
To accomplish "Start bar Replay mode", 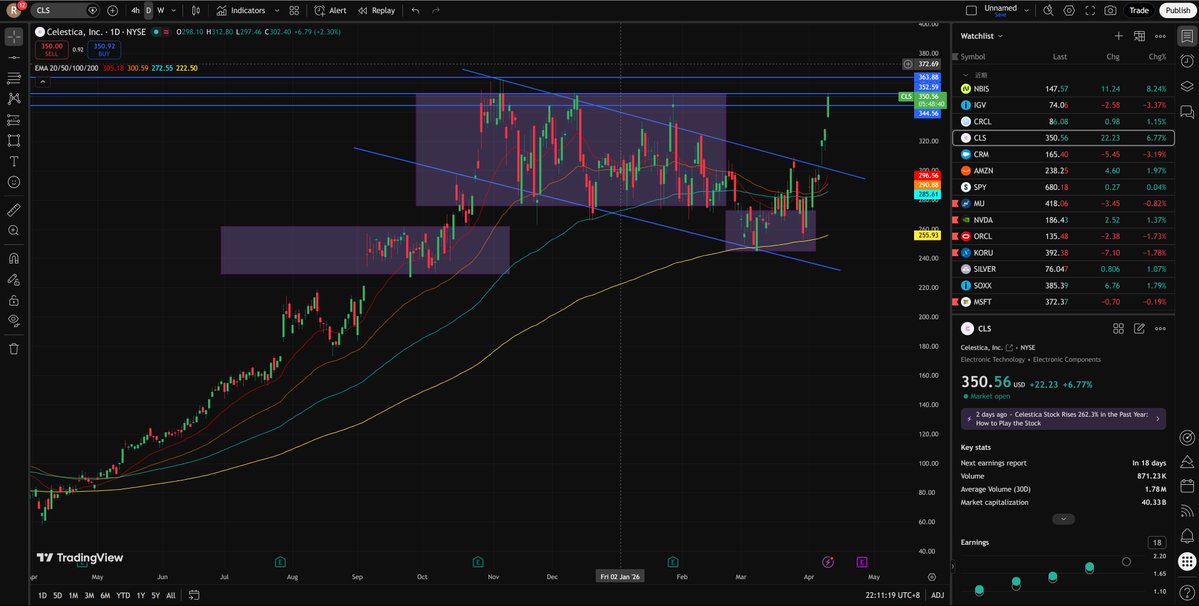I will (x=375, y=11).
